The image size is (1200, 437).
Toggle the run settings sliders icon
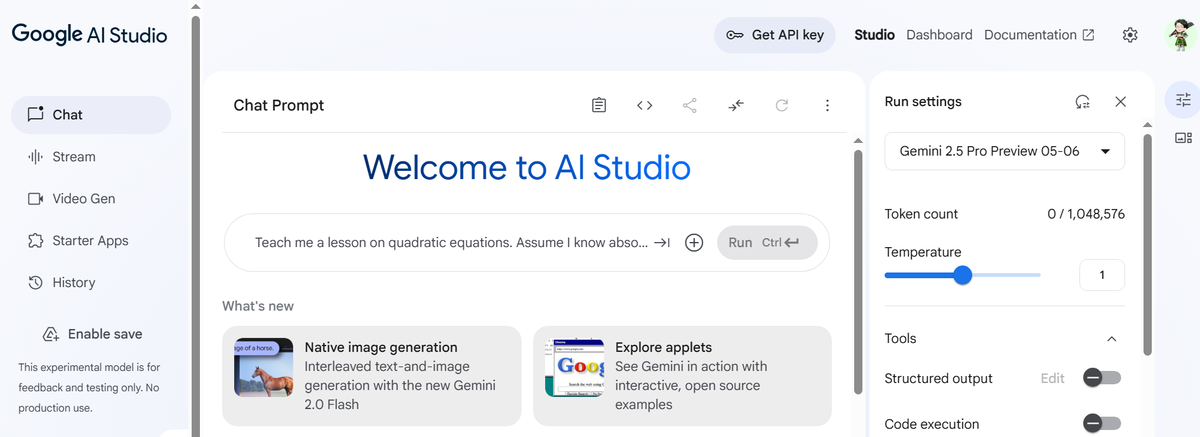pyautogui.click(x=1184, y=99)
